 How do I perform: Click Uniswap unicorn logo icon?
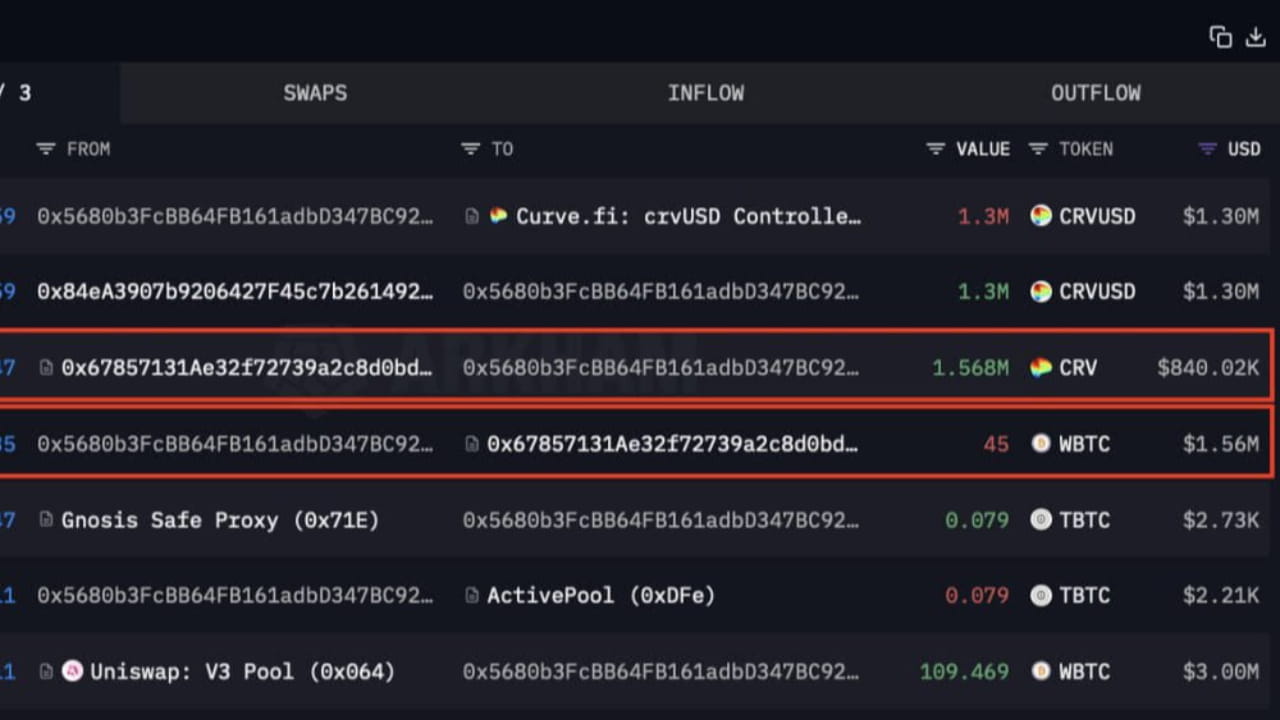click(x=72, y=671)
